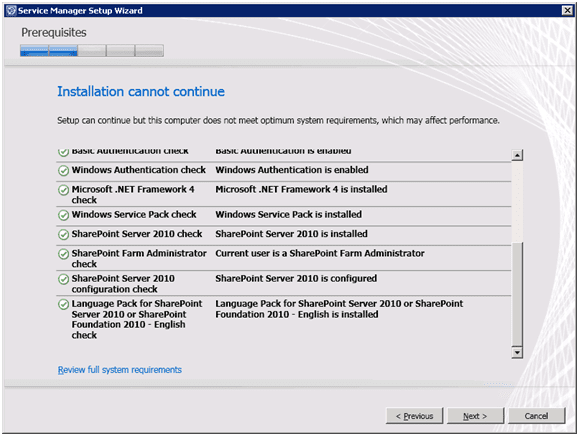Click the 'Prerequisites' page title

54,33
